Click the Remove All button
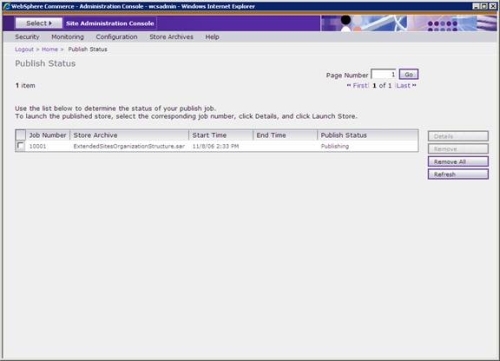This screenshot has width=500, height=361. coord(458,162)
